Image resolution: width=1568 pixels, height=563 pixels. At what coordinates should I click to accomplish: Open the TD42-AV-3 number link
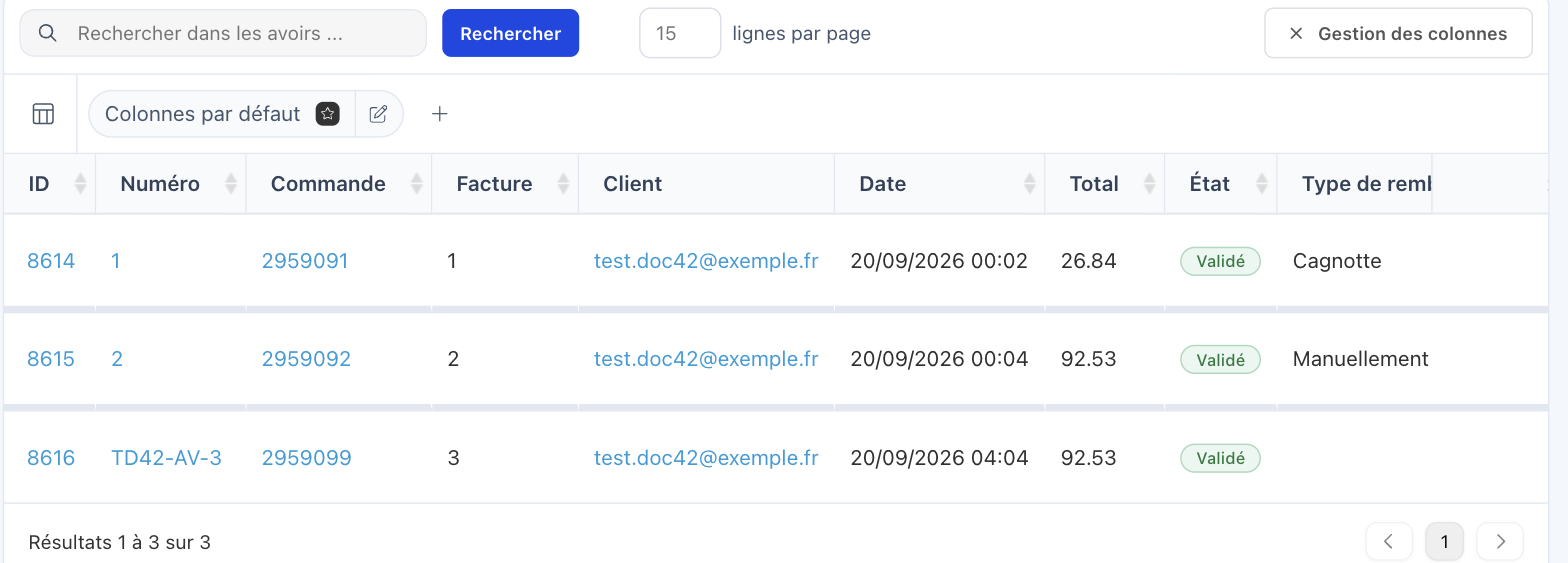coord(166,458)
